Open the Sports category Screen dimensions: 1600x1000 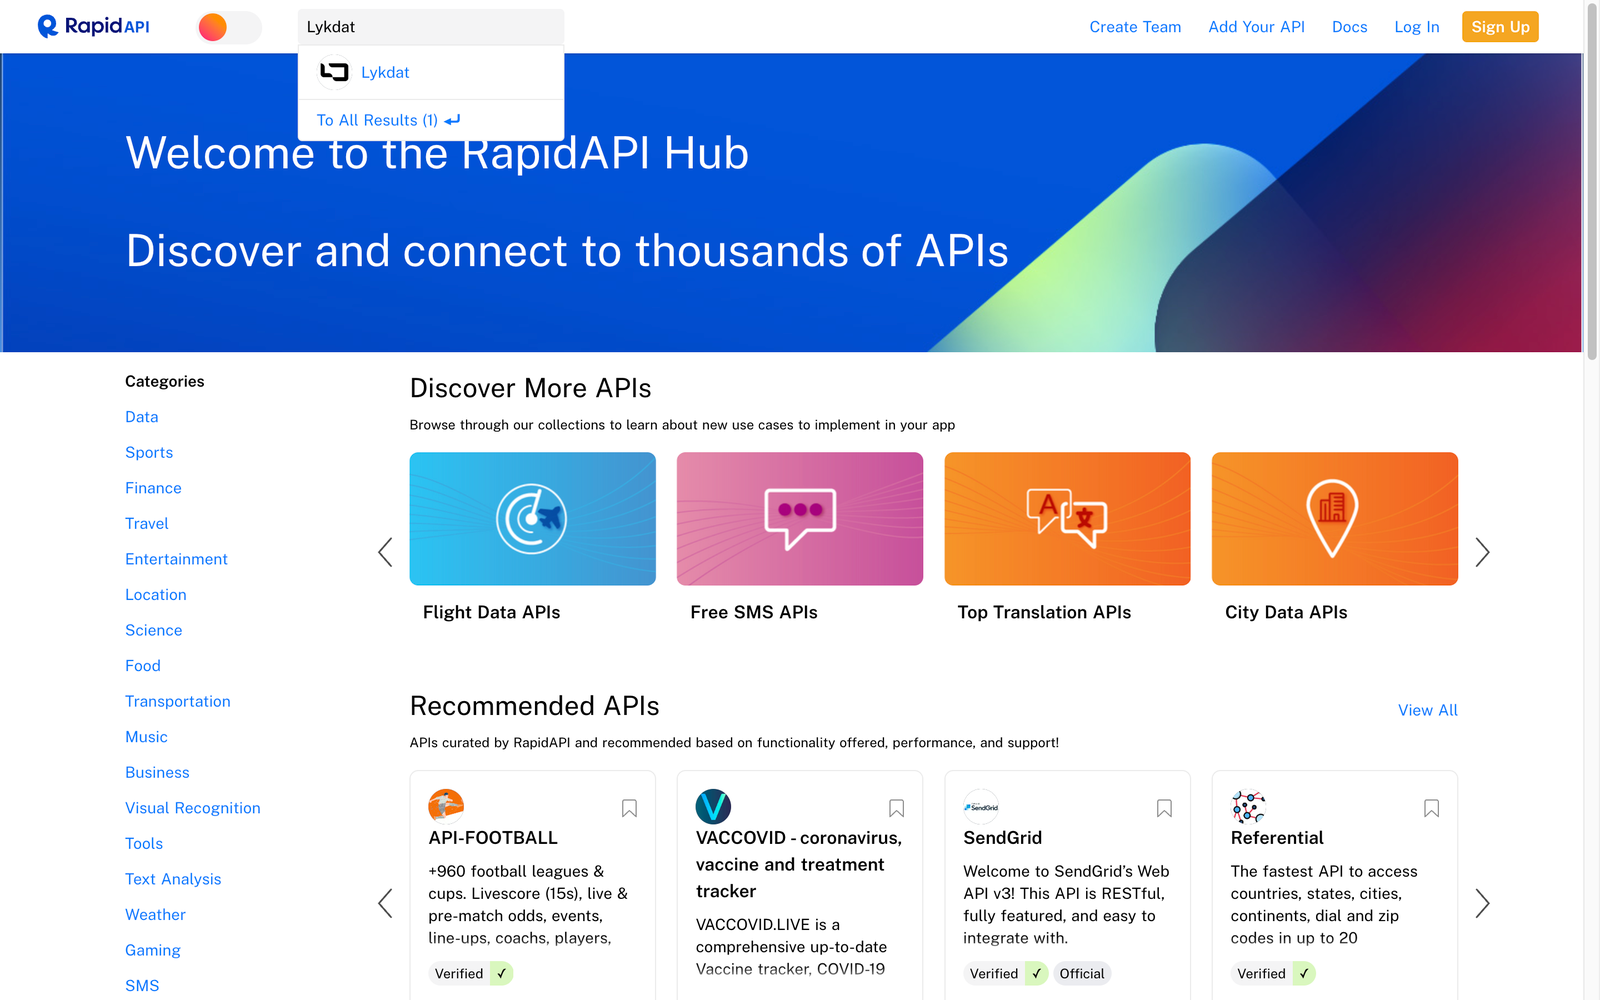point(149,452)
